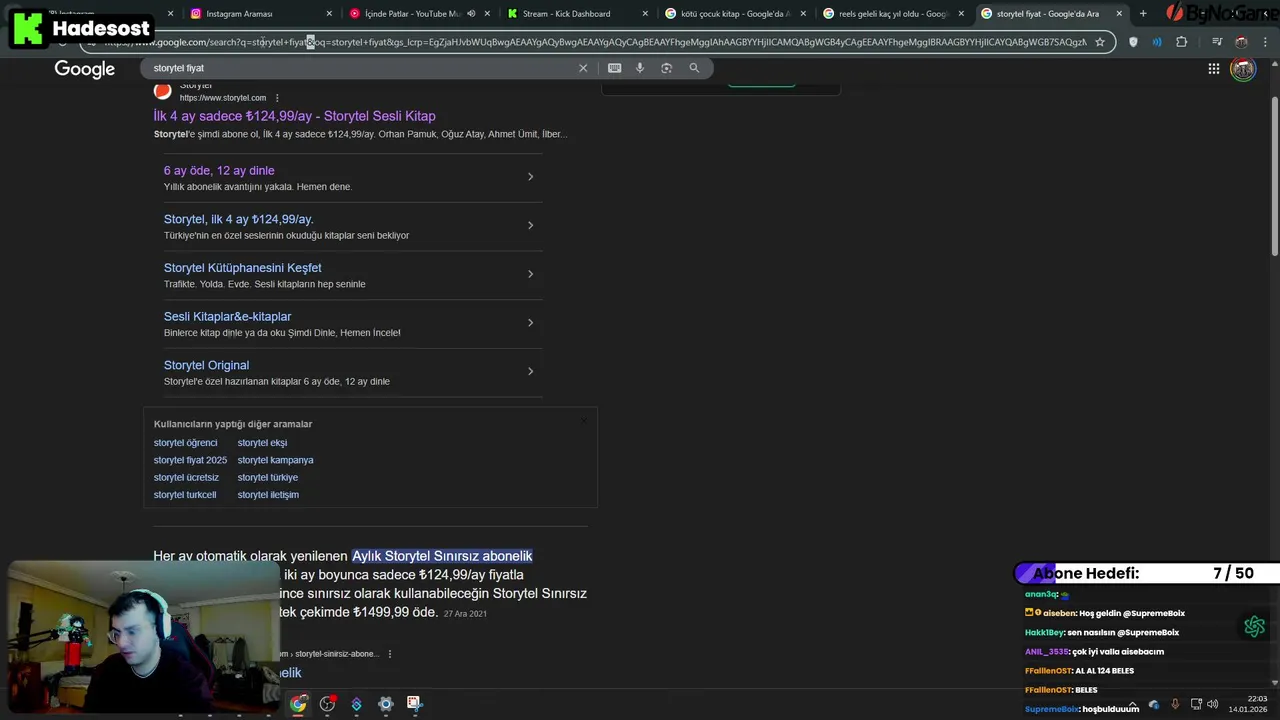Search related 'storytel turkcell'
Viewport: 1280px width, 720px height.
(185, 494)
